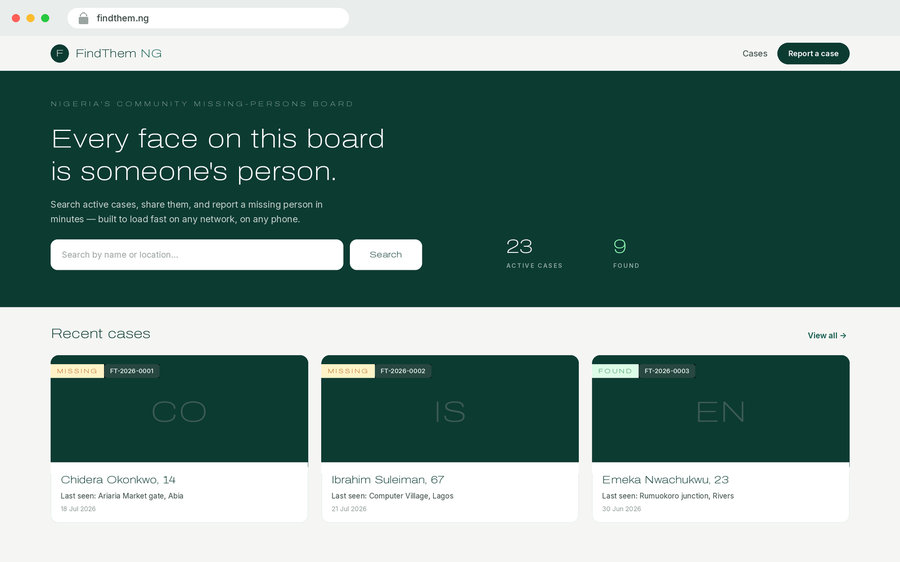Select the FT-2026-0002 case ID tag
This screenshot has height=562, width=900.
click(403, 371)
